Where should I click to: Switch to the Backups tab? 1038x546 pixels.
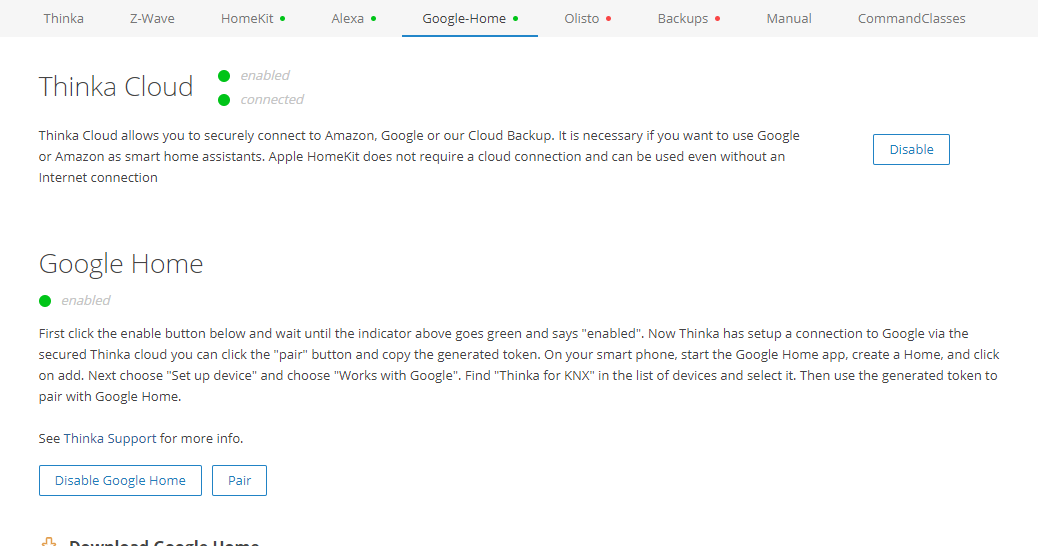pyautogui.click(x=683, y=18)
